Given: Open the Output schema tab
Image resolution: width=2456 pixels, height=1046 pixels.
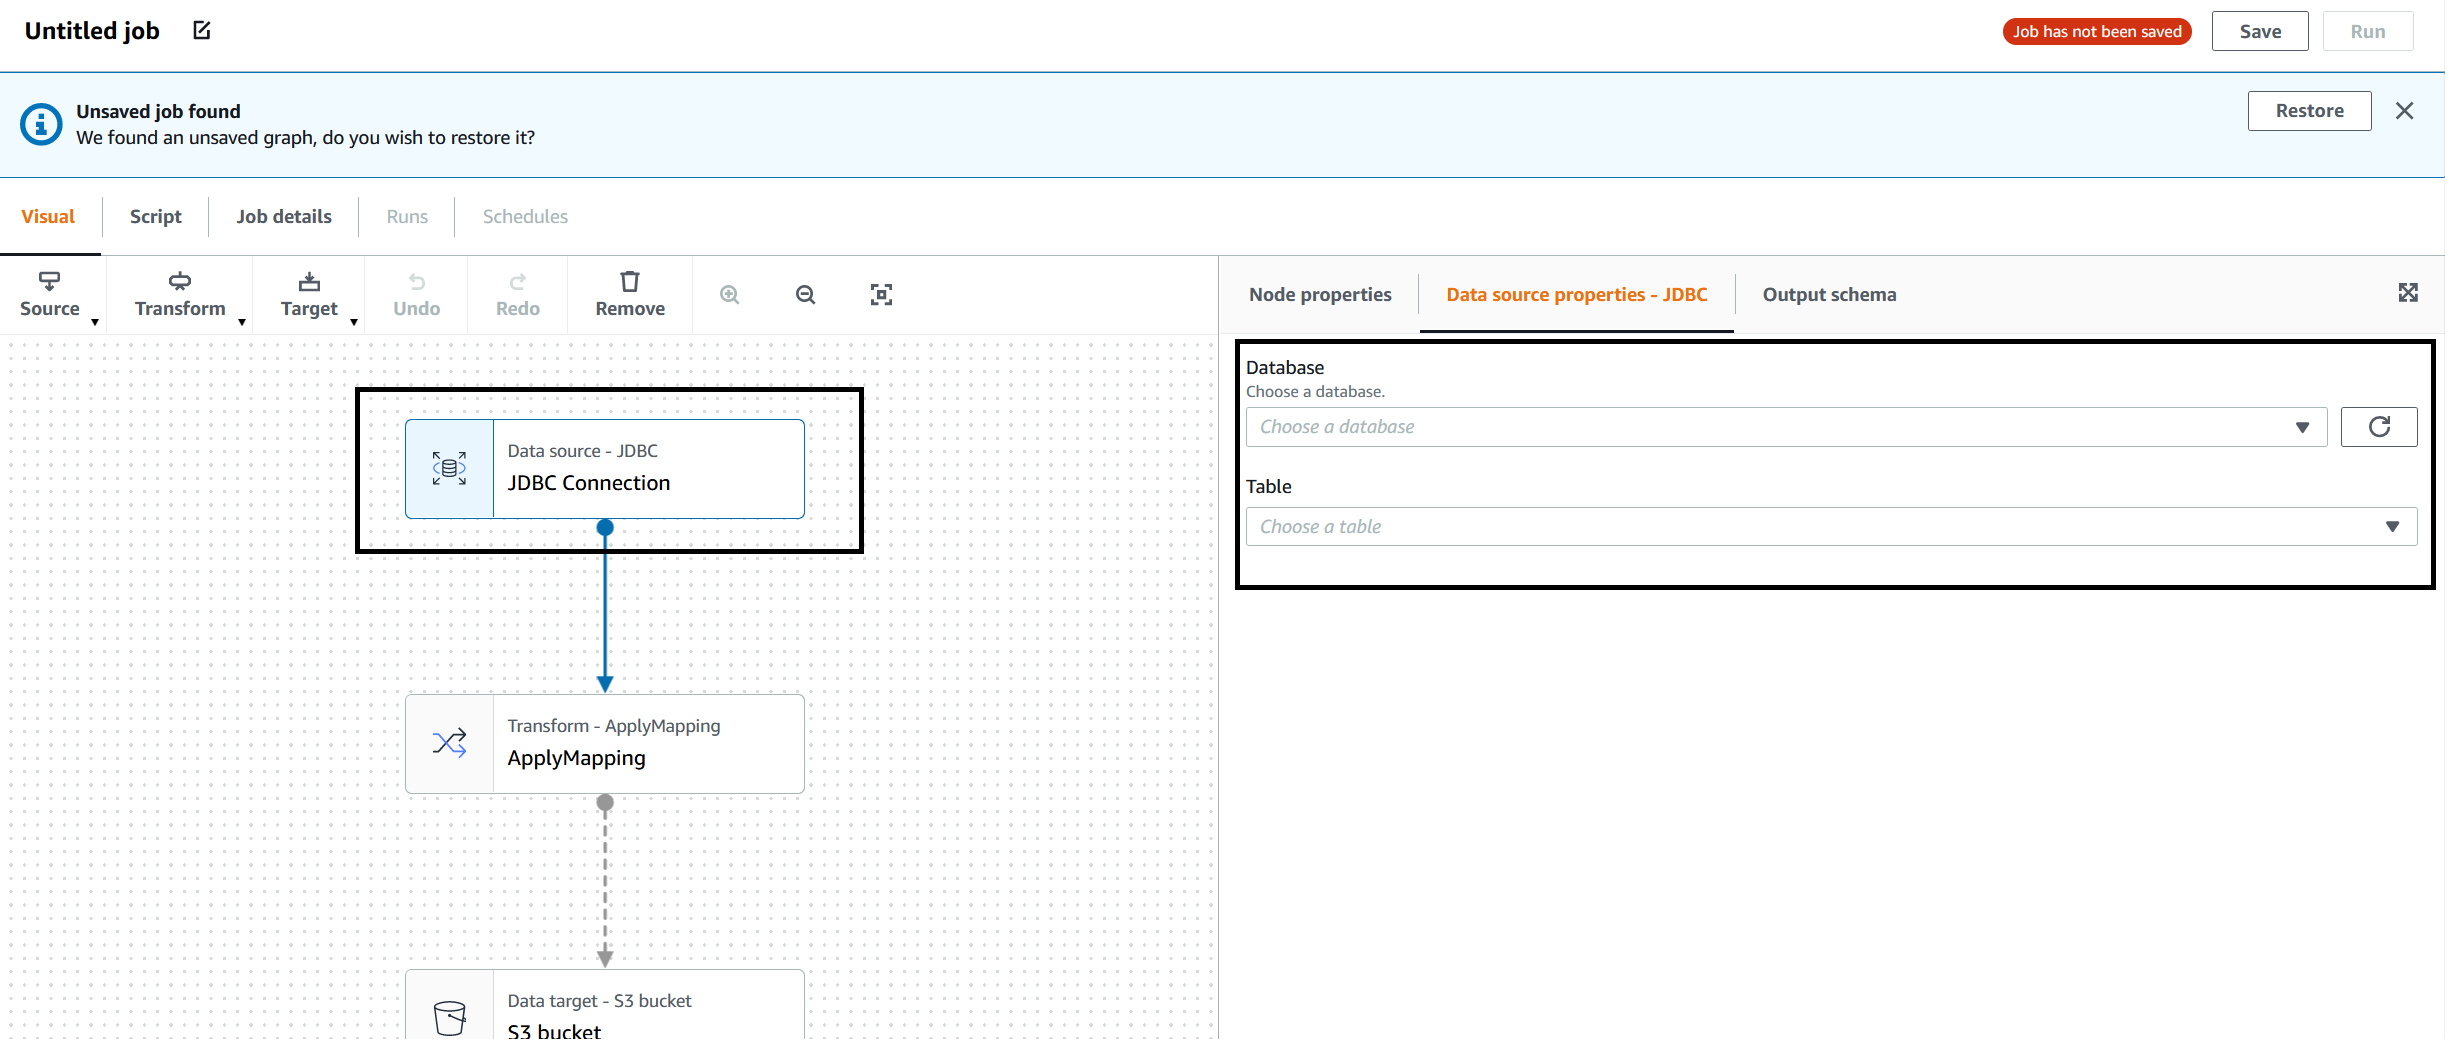Looking at the screenshot, I should point(1828,295).
